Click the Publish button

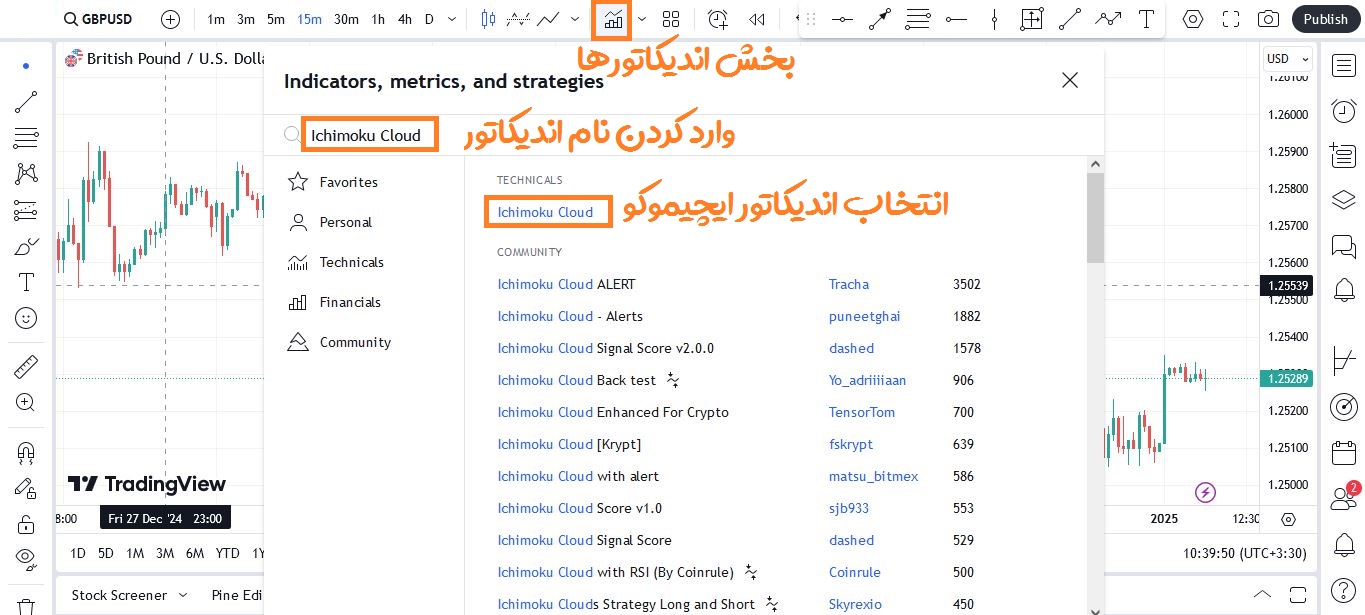coord(1325,19)
